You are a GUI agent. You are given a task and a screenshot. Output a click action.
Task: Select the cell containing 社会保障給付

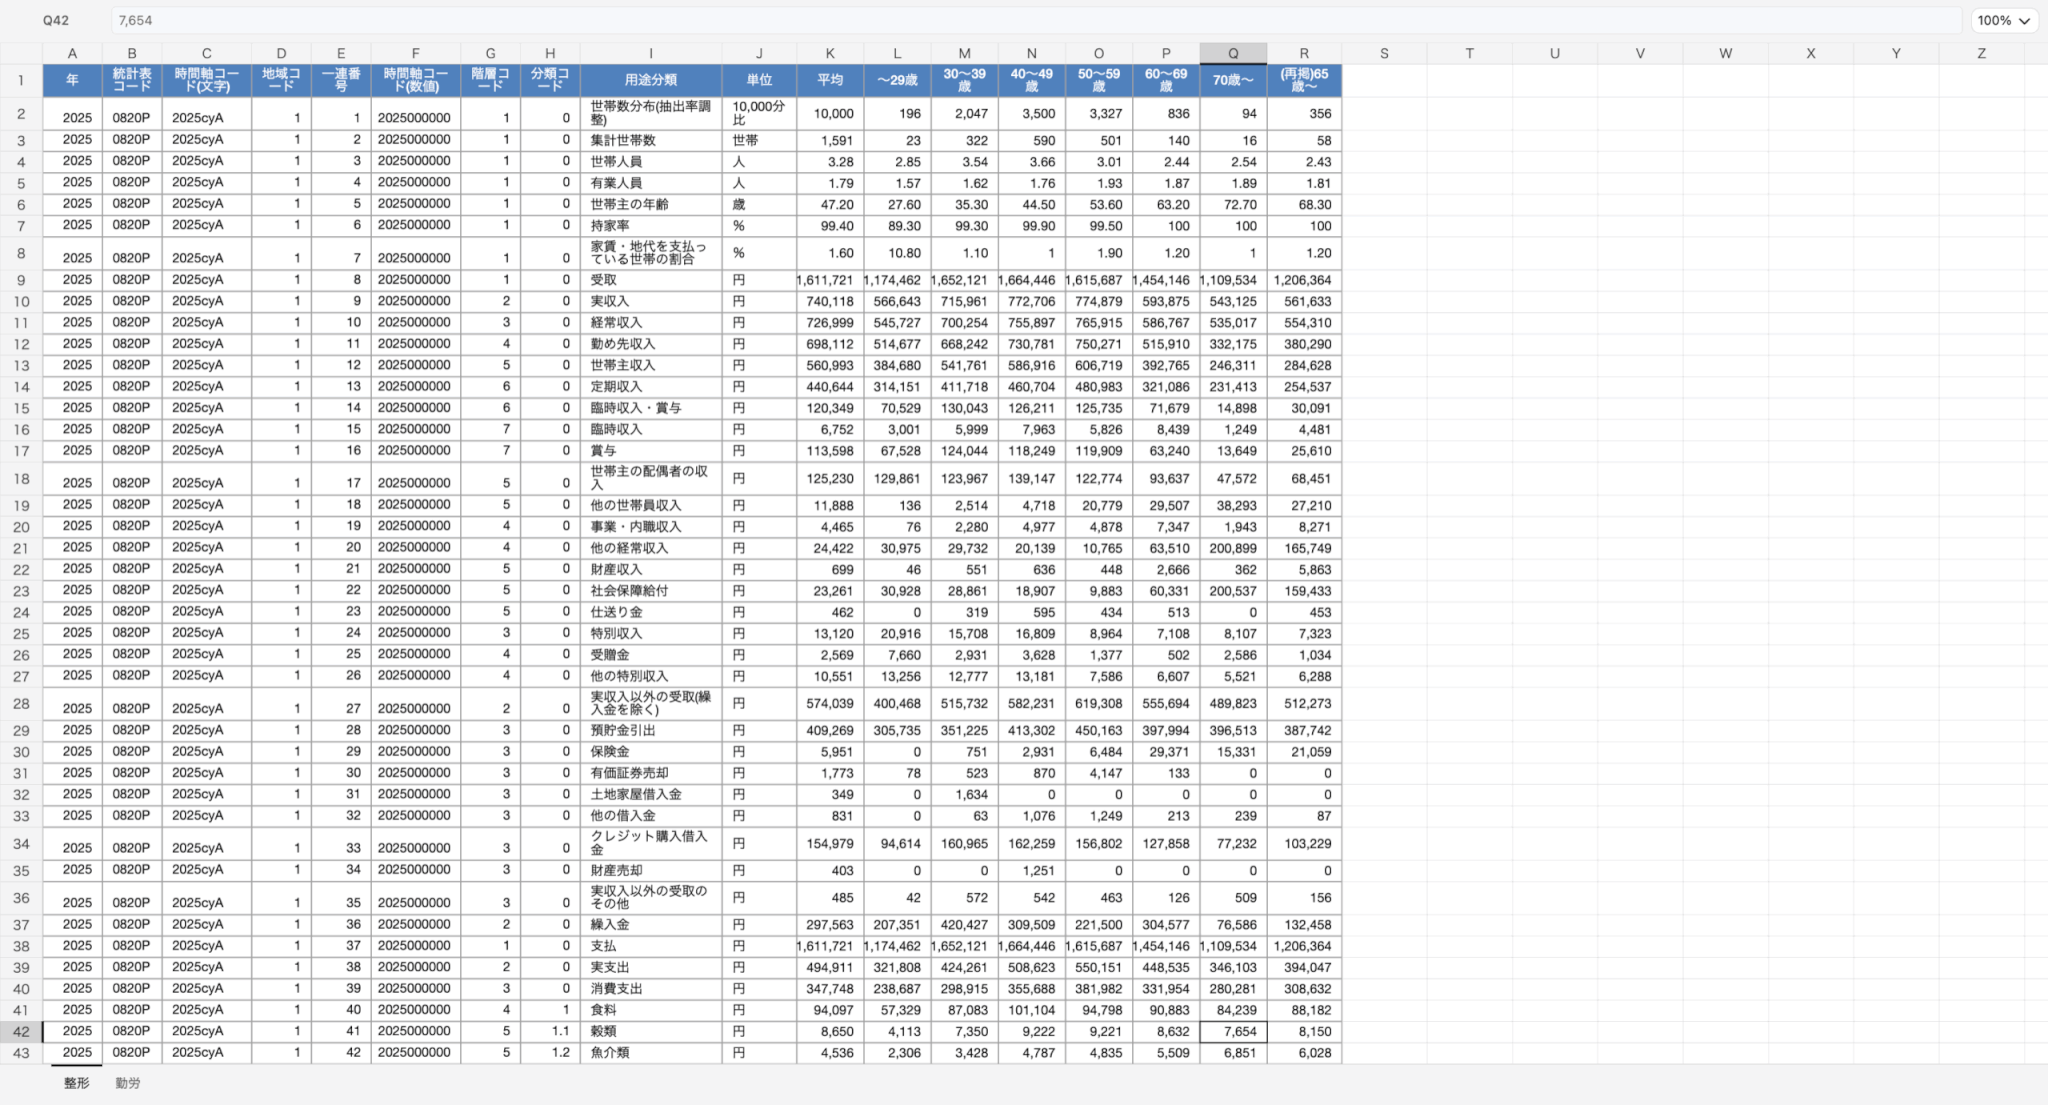point(630,590)
